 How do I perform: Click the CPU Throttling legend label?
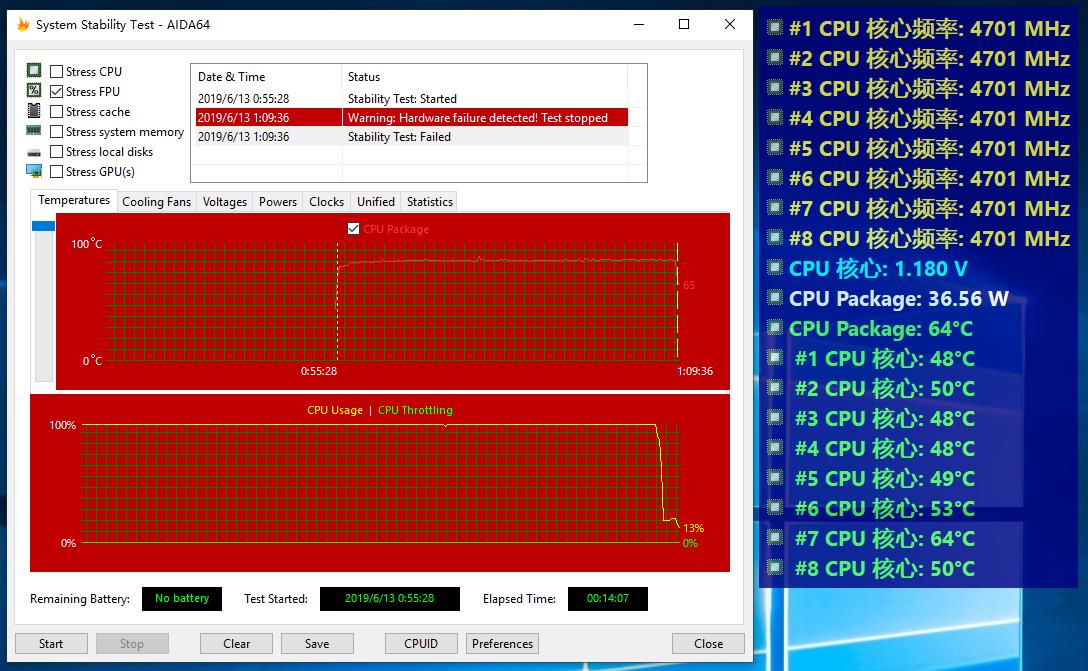[415, 410]
